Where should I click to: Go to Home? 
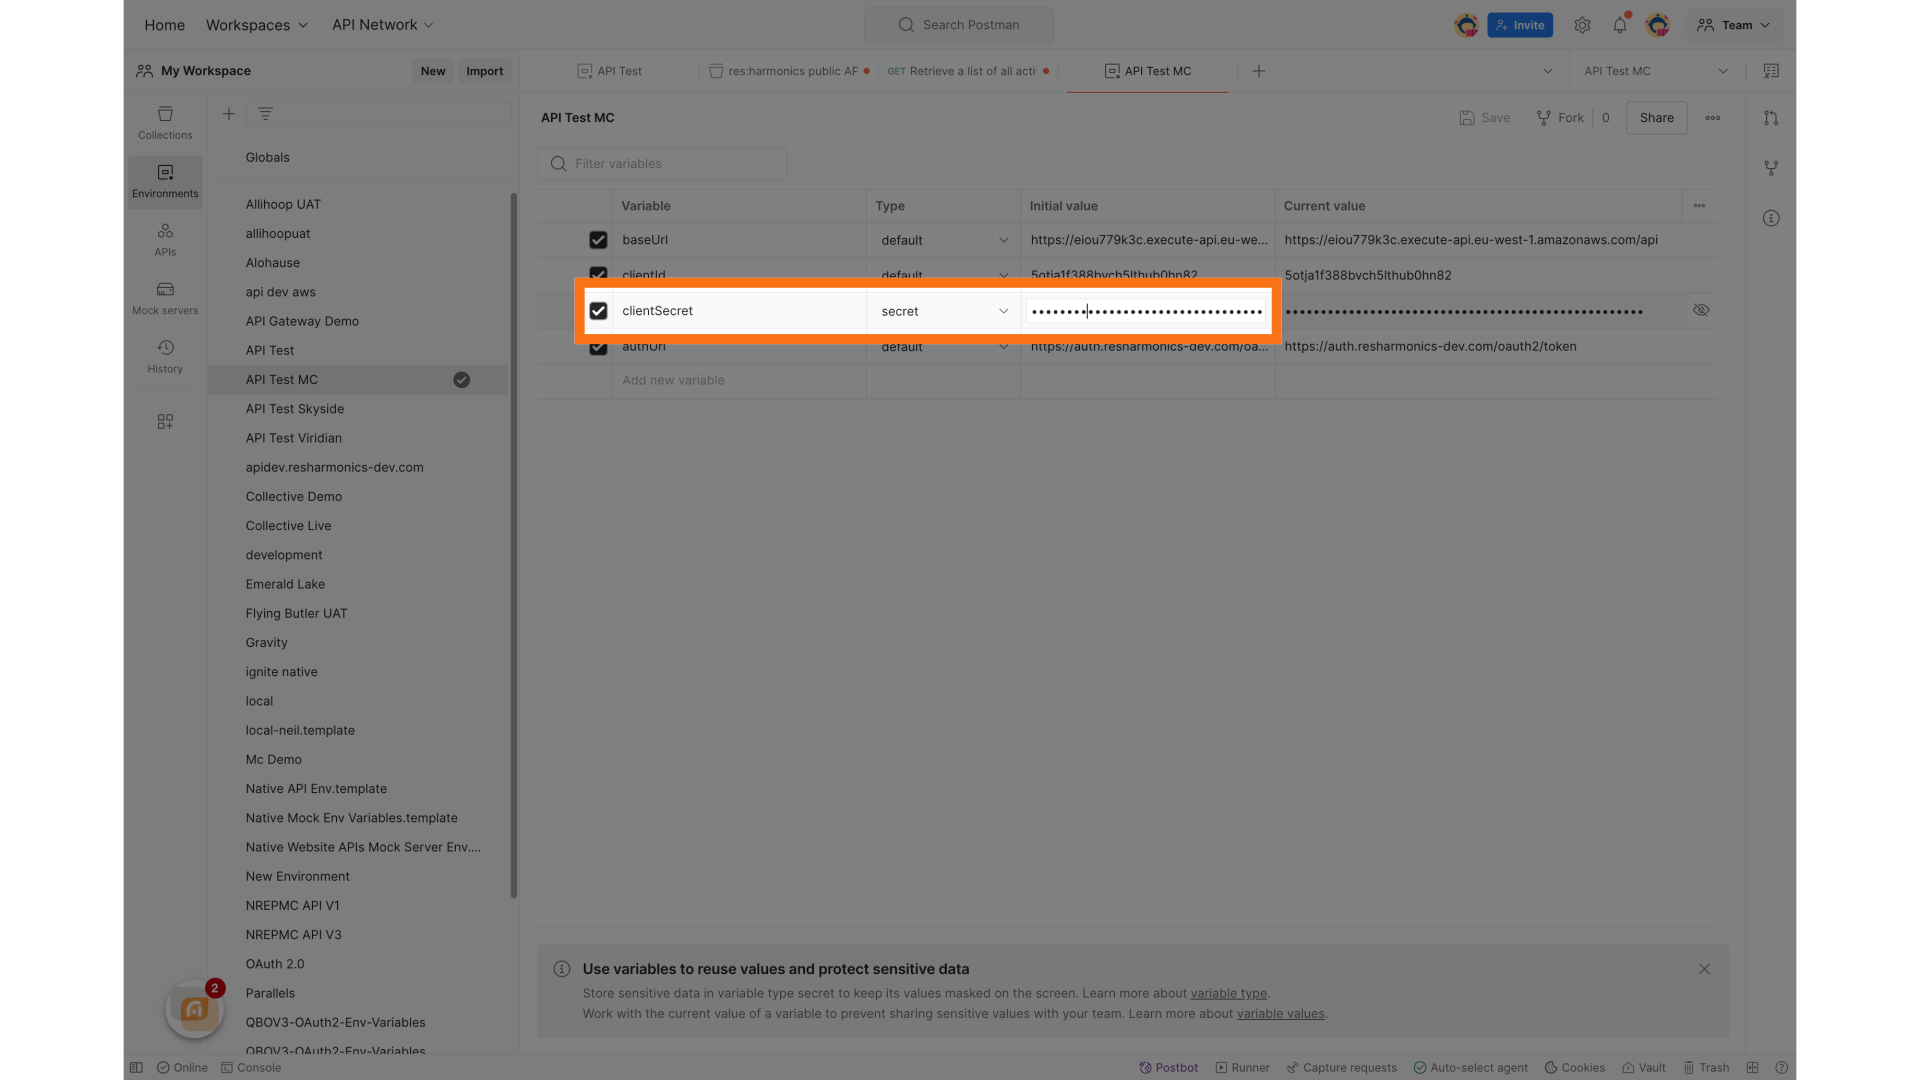coord(164,25)
